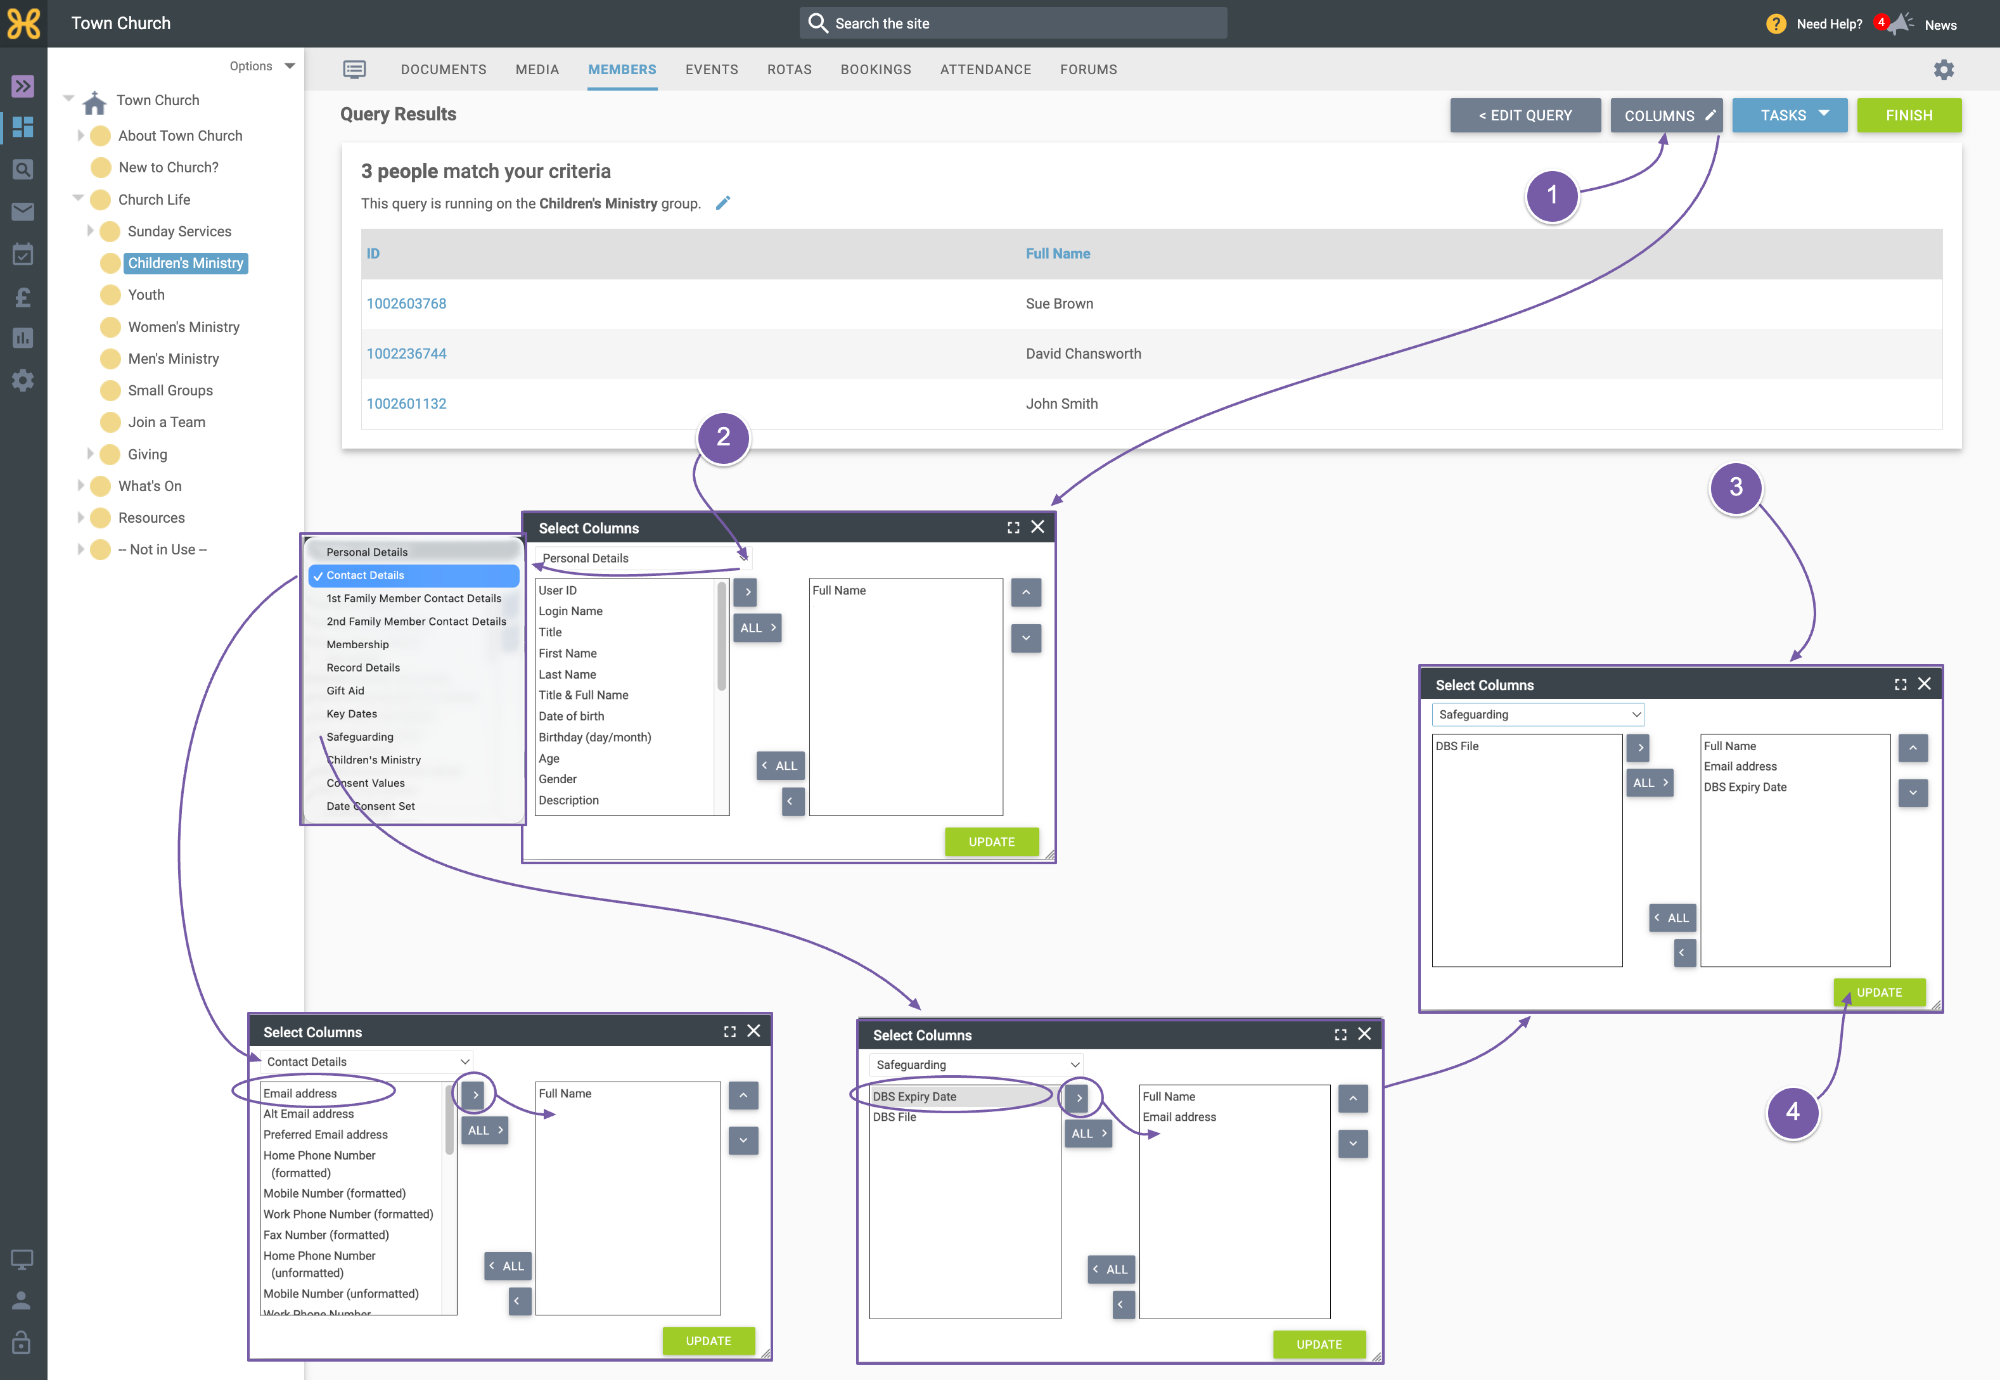The image size is (2000, 1380).
Task: Open the calendar check sidebar icon
Action: (22, 254)
